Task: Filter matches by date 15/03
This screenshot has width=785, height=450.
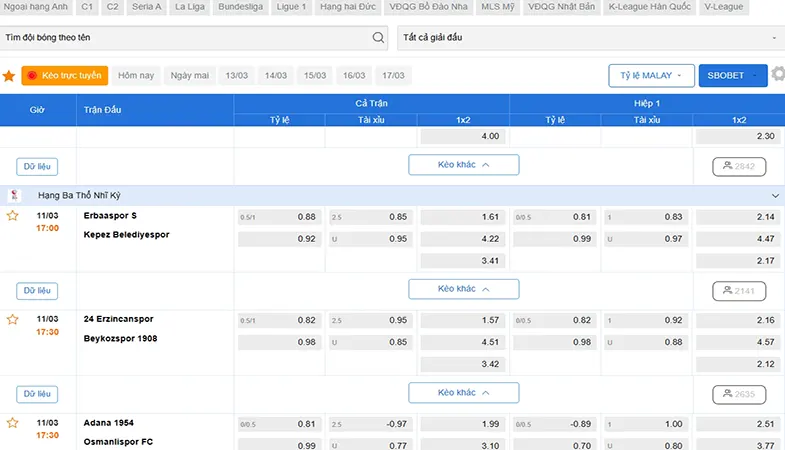Action: pos(315,76)
